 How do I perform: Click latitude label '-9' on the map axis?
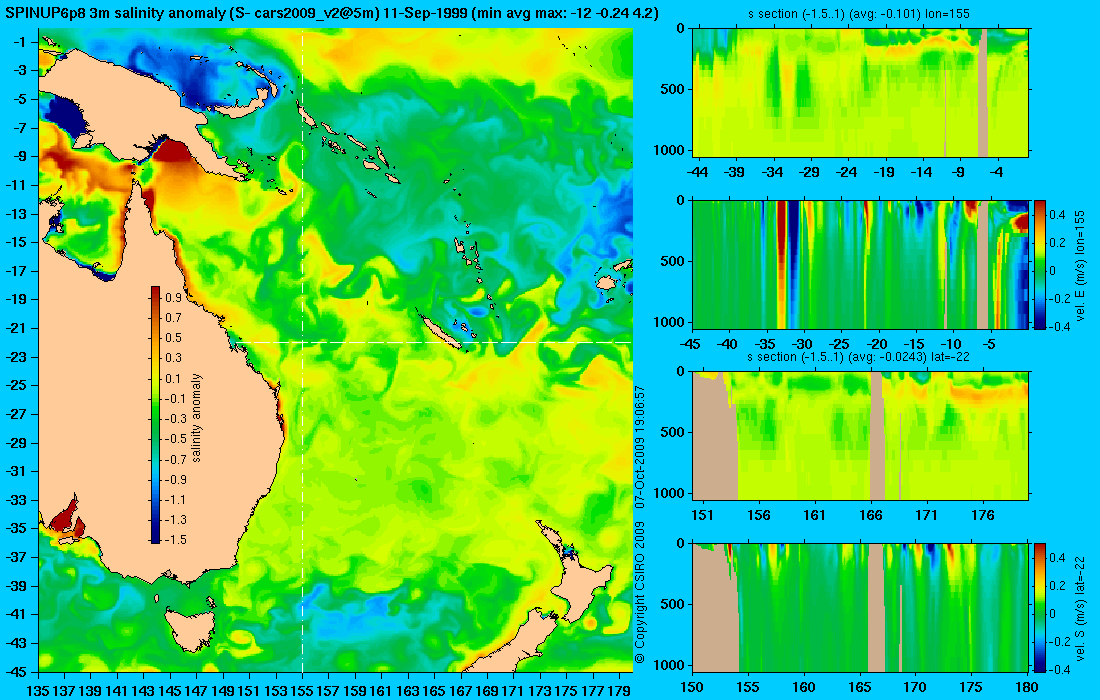coord(19,156)
